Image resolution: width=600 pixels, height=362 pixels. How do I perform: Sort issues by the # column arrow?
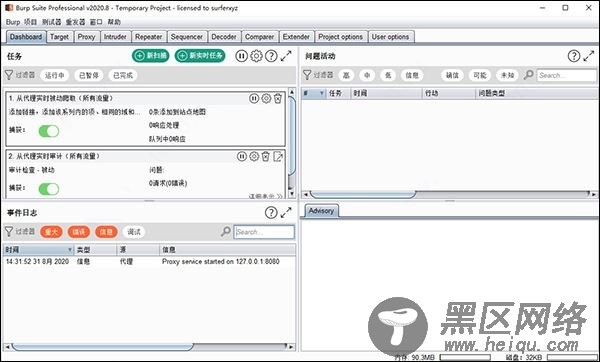pos(321,93)
